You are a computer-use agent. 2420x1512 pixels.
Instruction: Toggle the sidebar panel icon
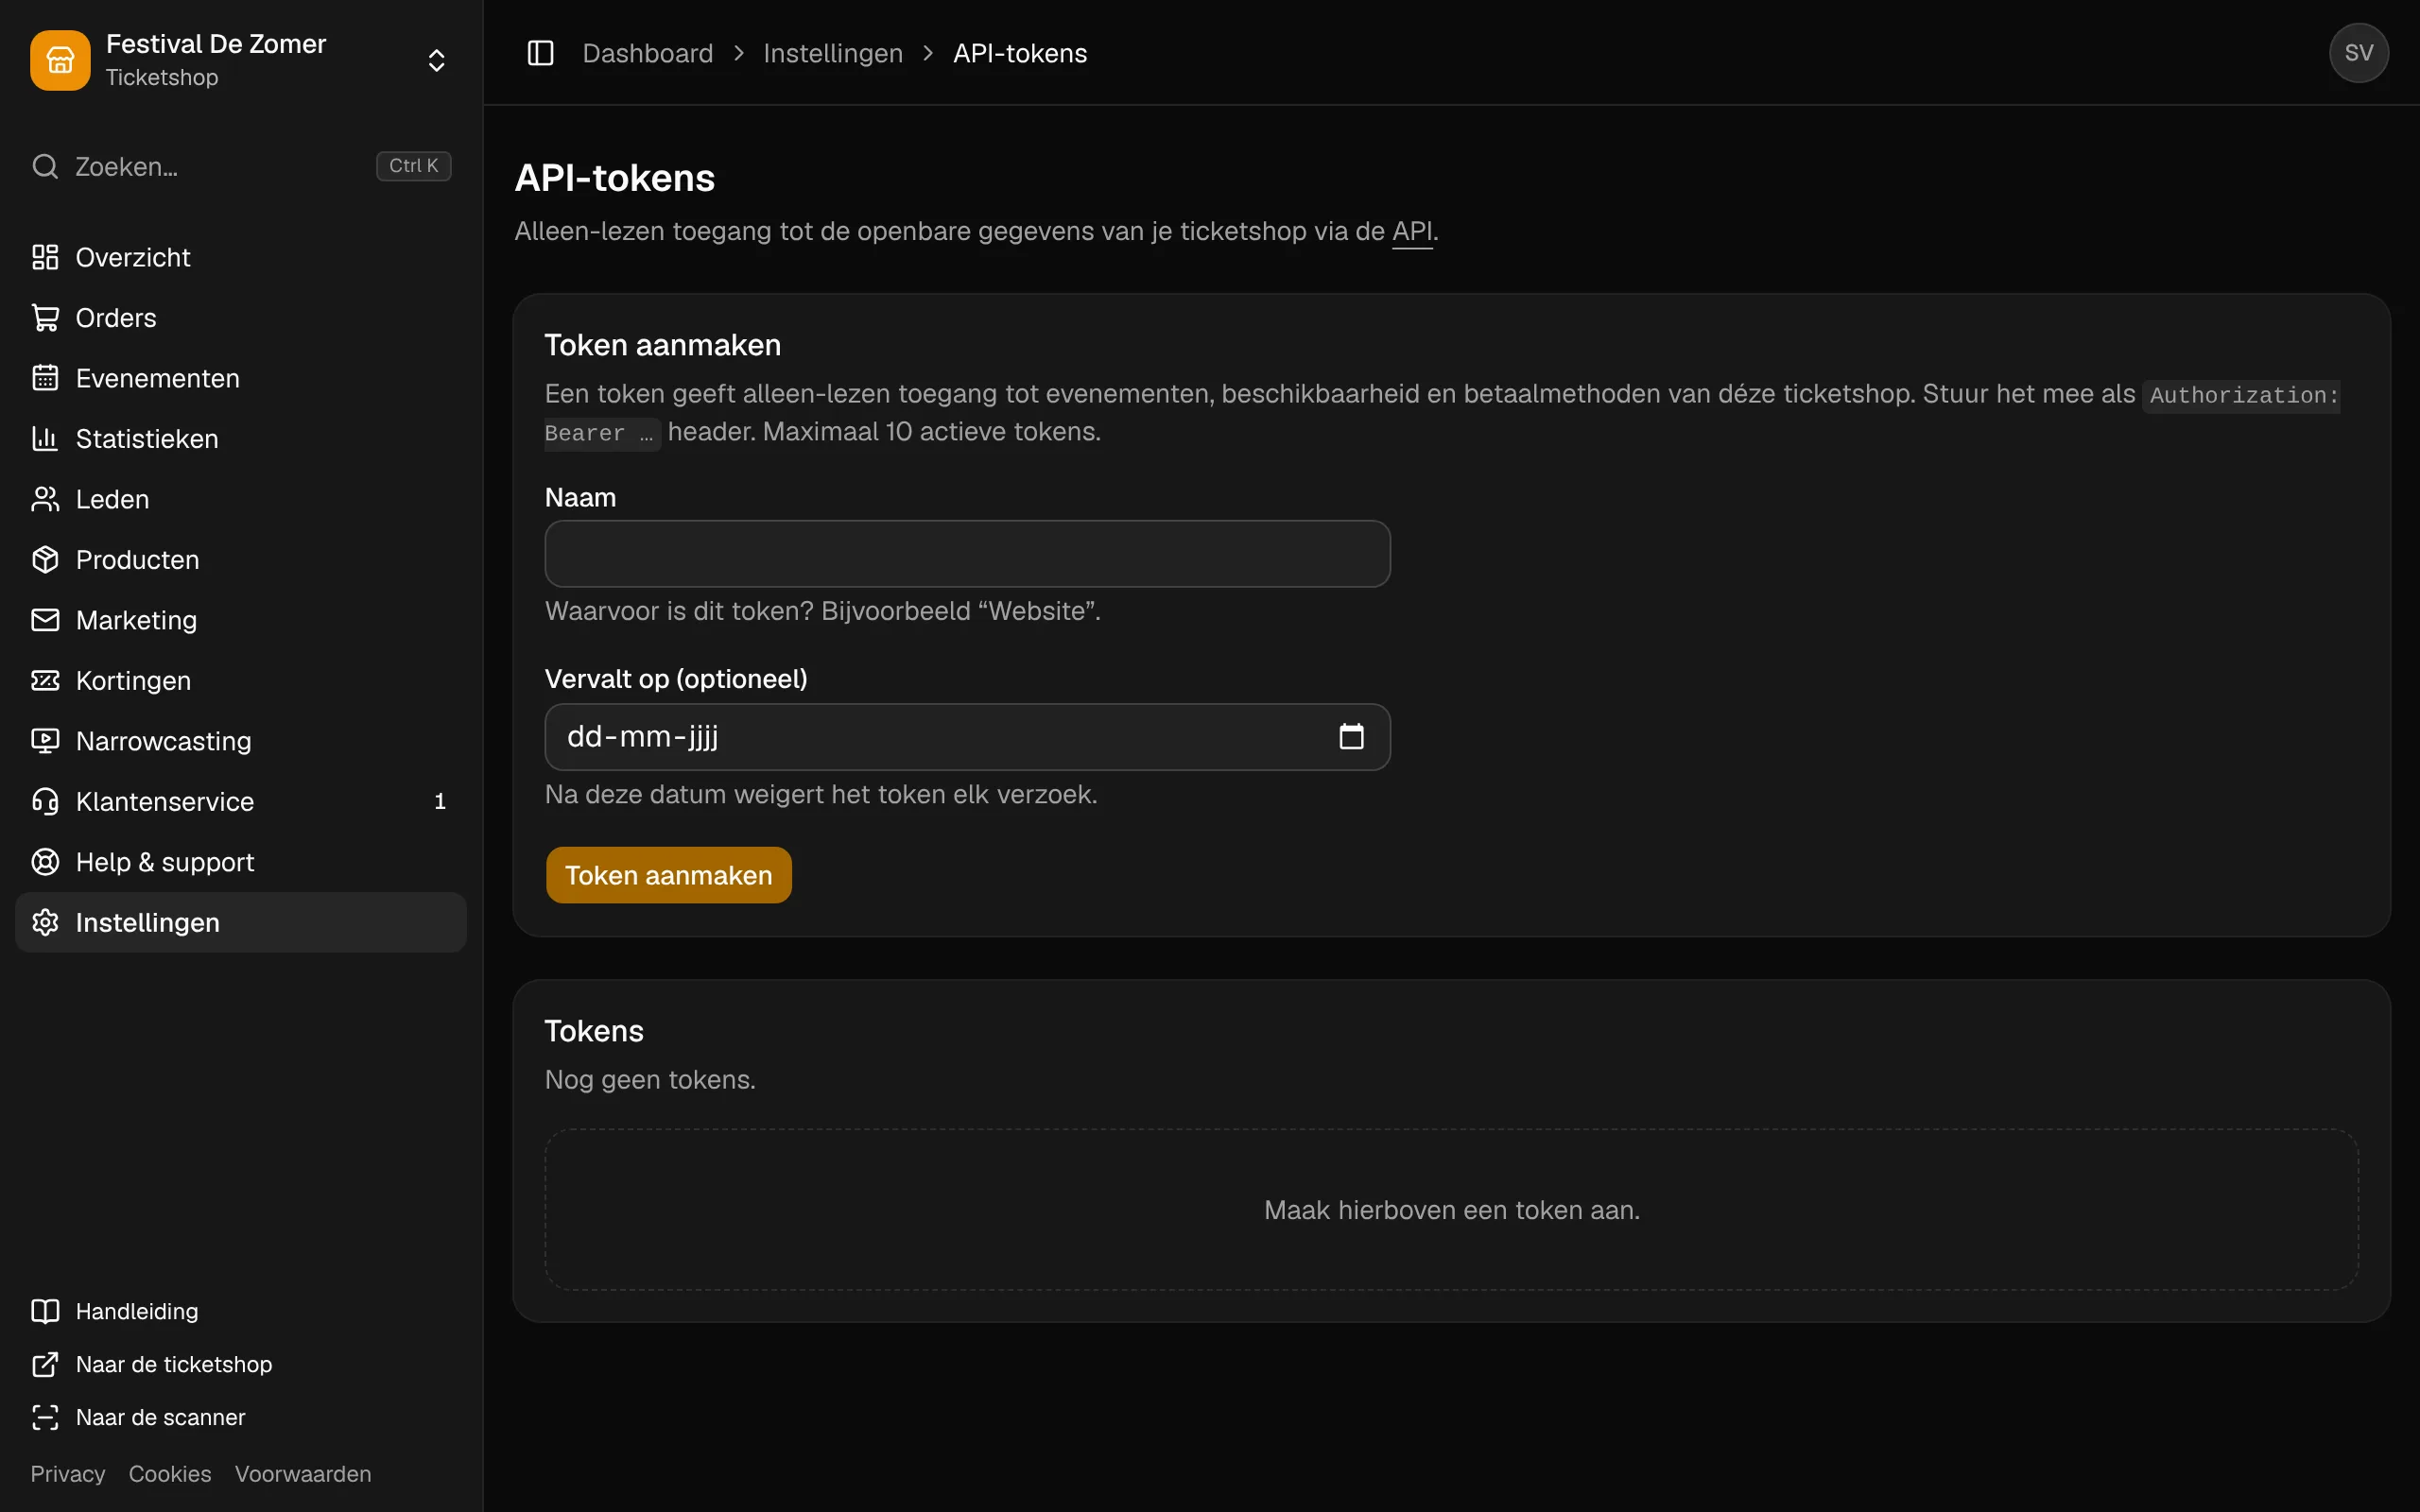[x=540, y=53]
